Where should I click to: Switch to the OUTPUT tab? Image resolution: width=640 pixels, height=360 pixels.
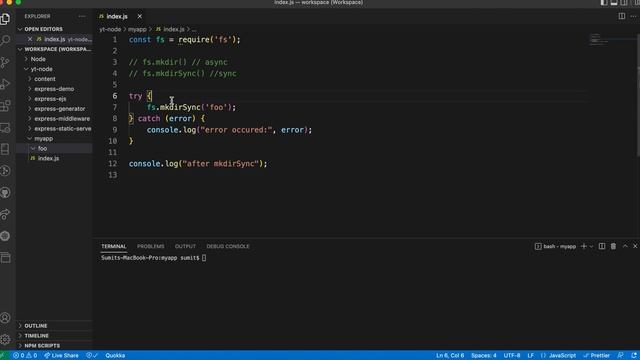click(185, 247)
